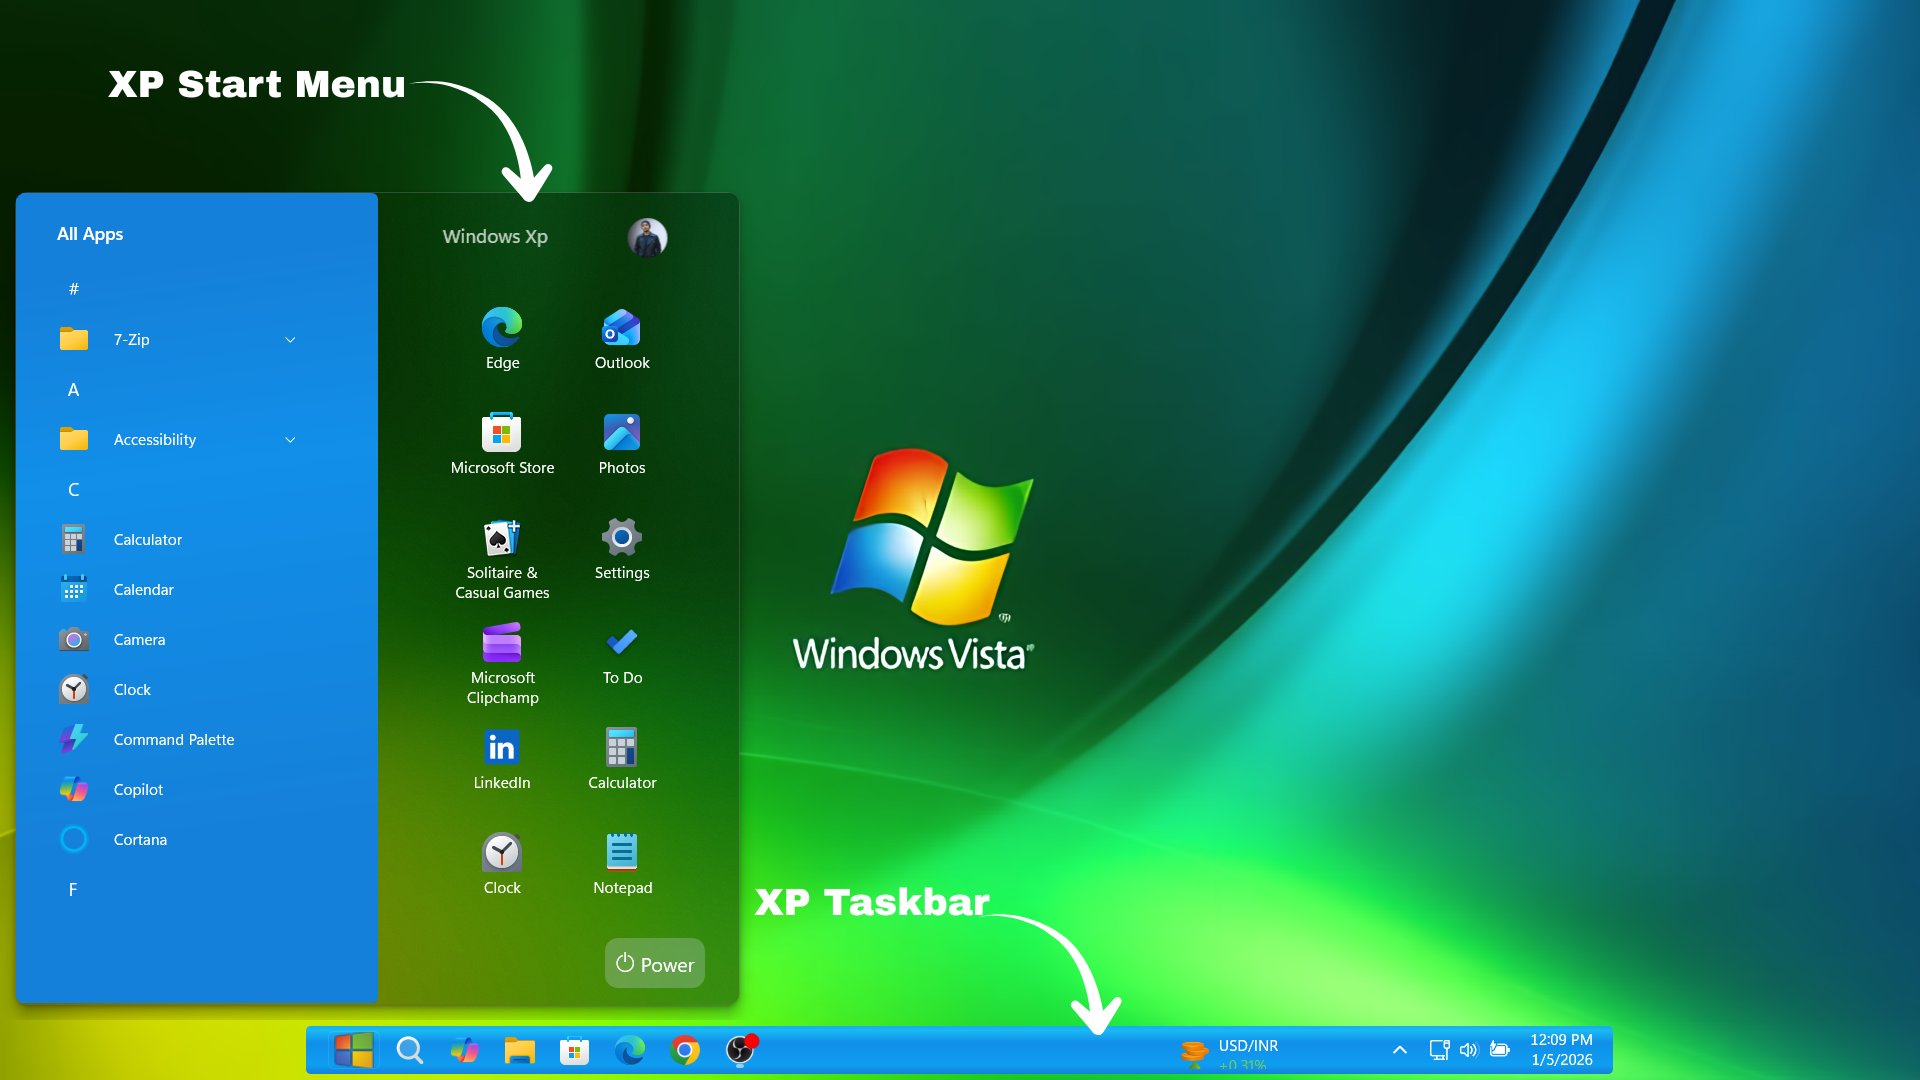The height and width of the screenshot is (1080, 1920).
Task: Select Command Palette in All Apps
Action: tap(173, 740)
